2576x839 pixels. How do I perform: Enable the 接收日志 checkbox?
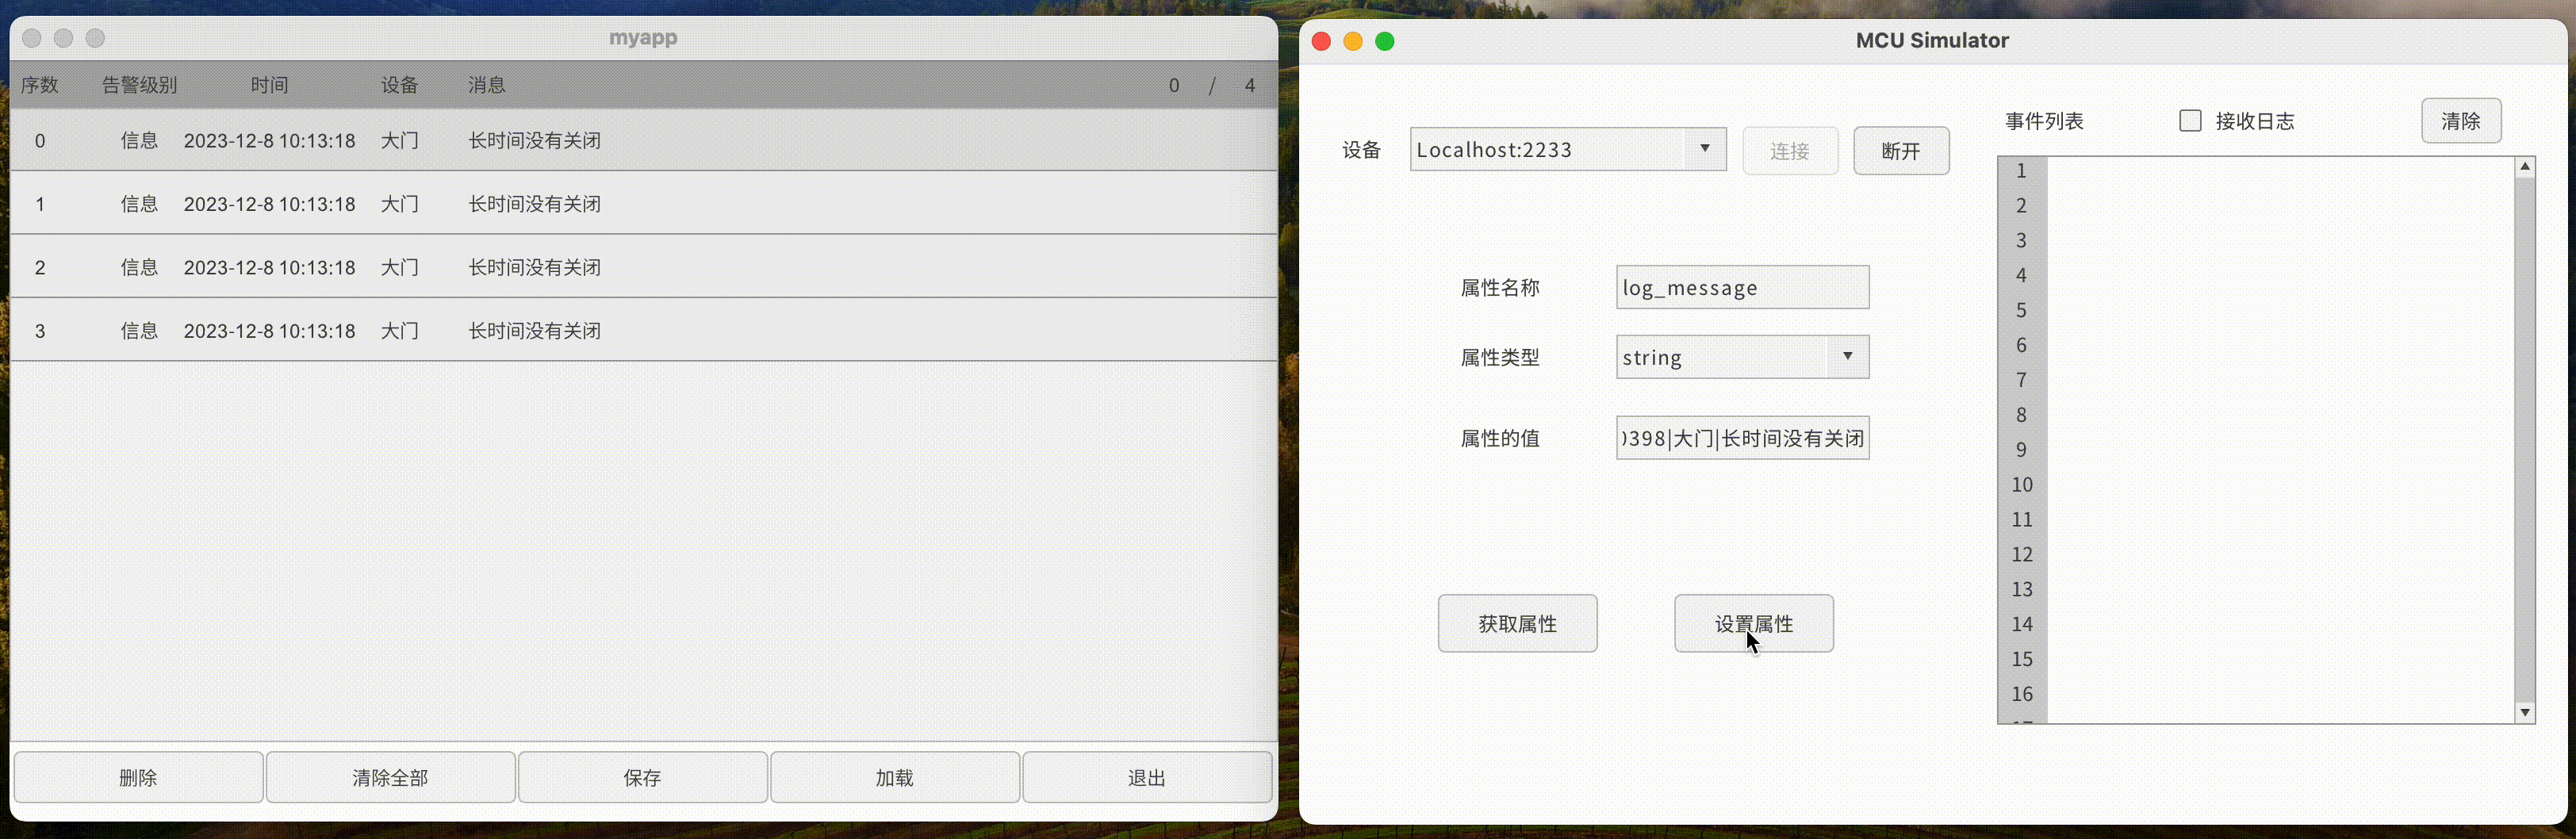click(2190, 121)
